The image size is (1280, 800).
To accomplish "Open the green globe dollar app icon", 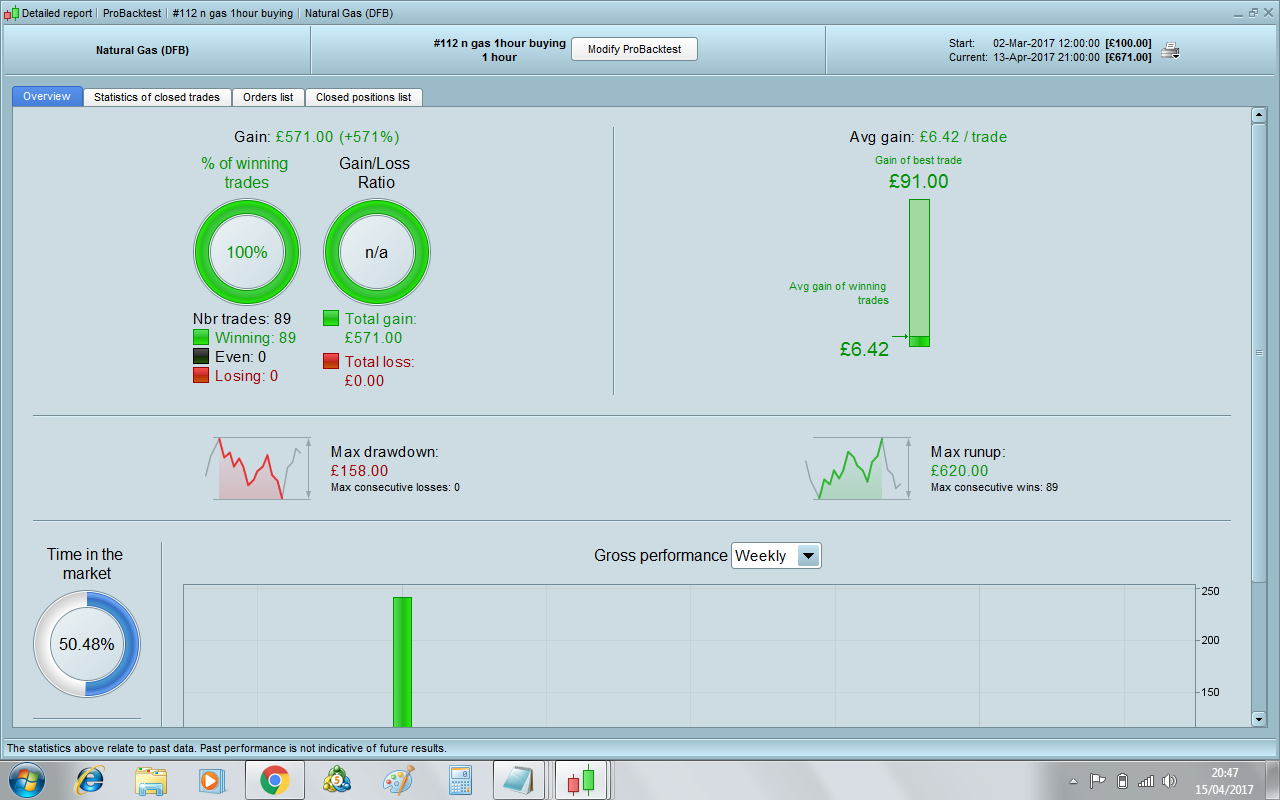I will (336, 780).
